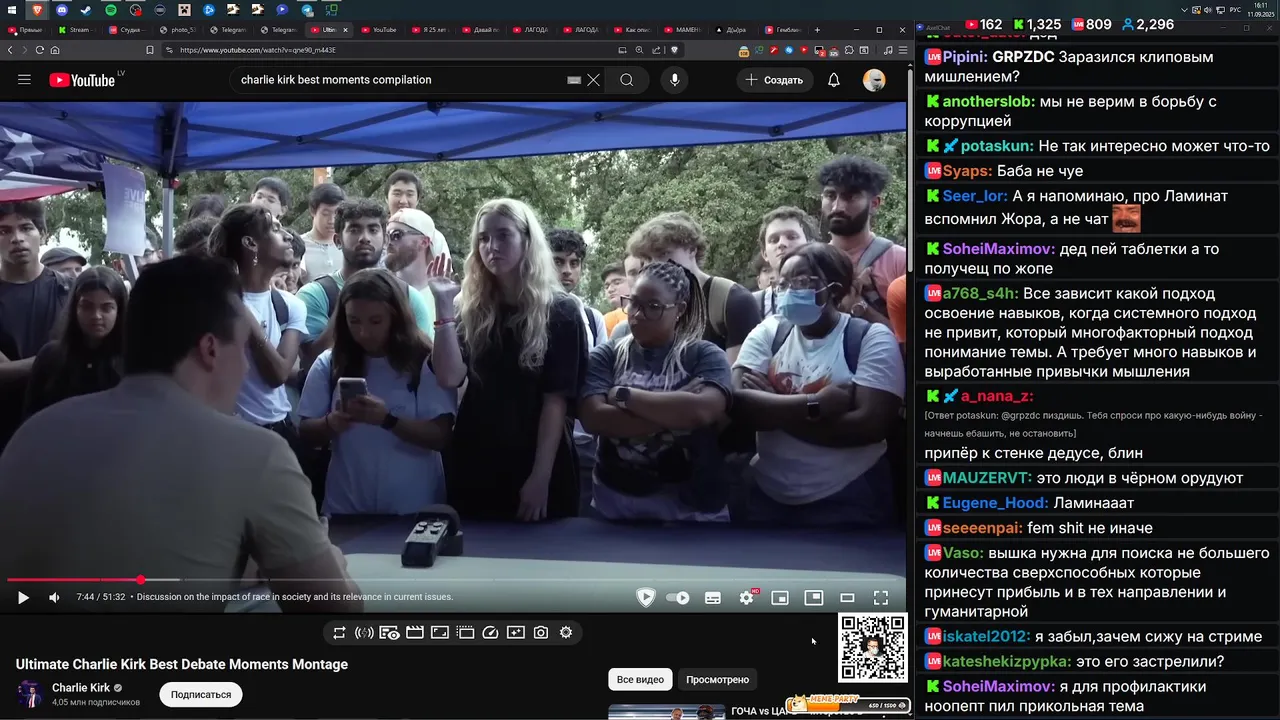
Task: Switch to theater mode
Action: 847,598
